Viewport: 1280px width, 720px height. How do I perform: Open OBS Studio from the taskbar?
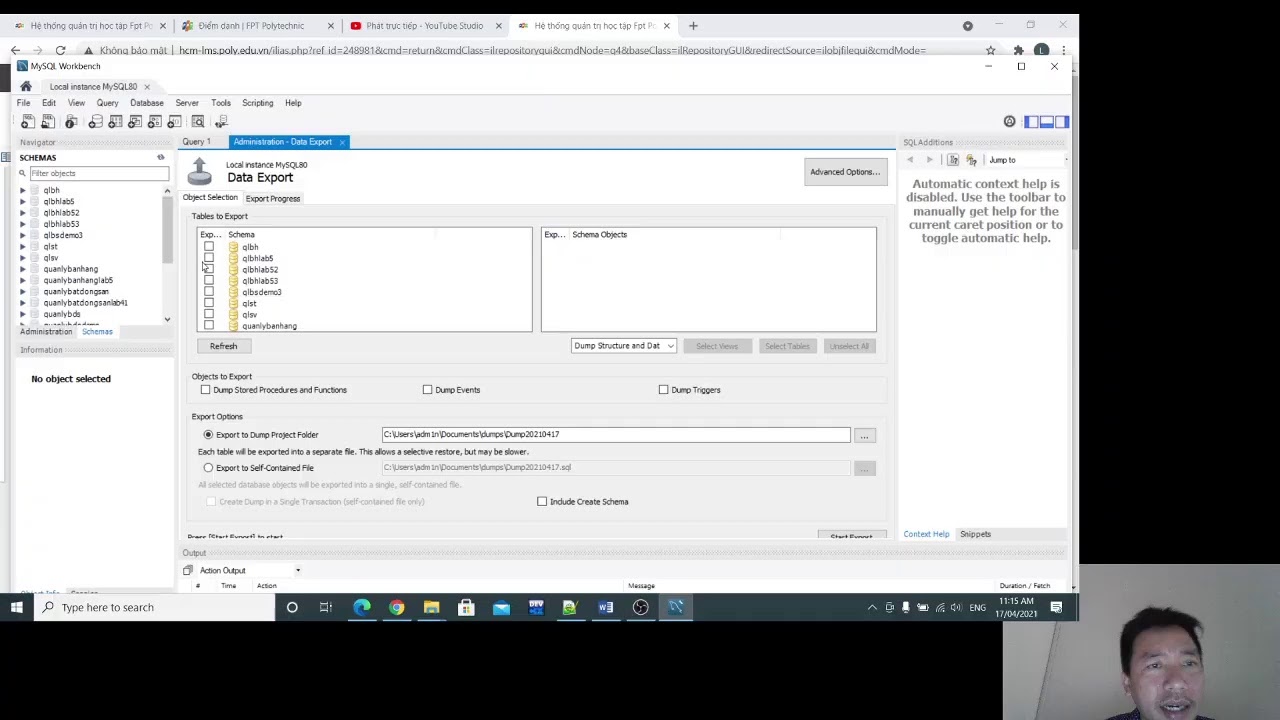pyautogui.click(x=640, y=607)
